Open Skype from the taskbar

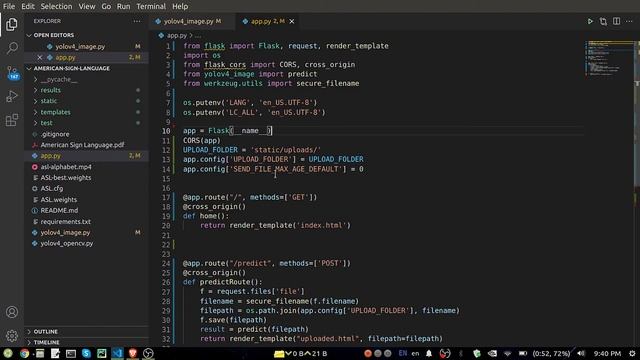(86, 353)
